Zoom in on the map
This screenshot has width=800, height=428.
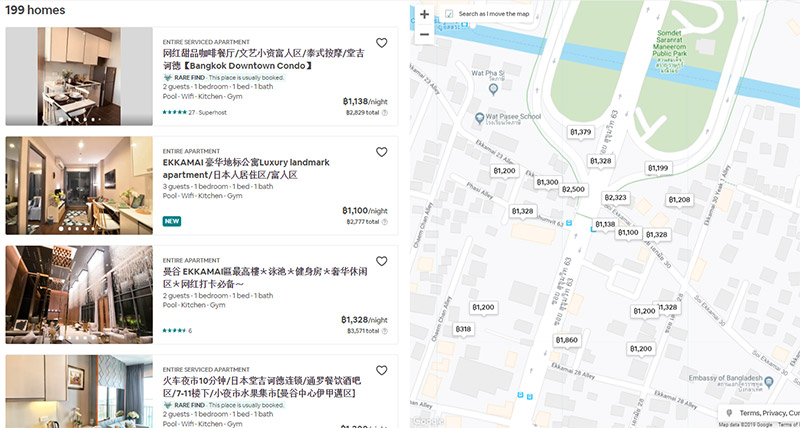click(424, 14)
